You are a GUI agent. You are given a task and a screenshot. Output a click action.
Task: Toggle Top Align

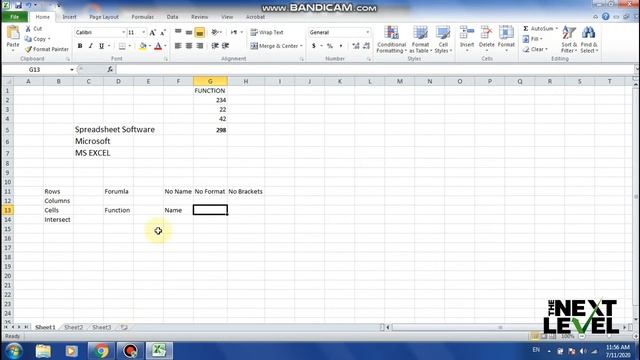(178, 32)
